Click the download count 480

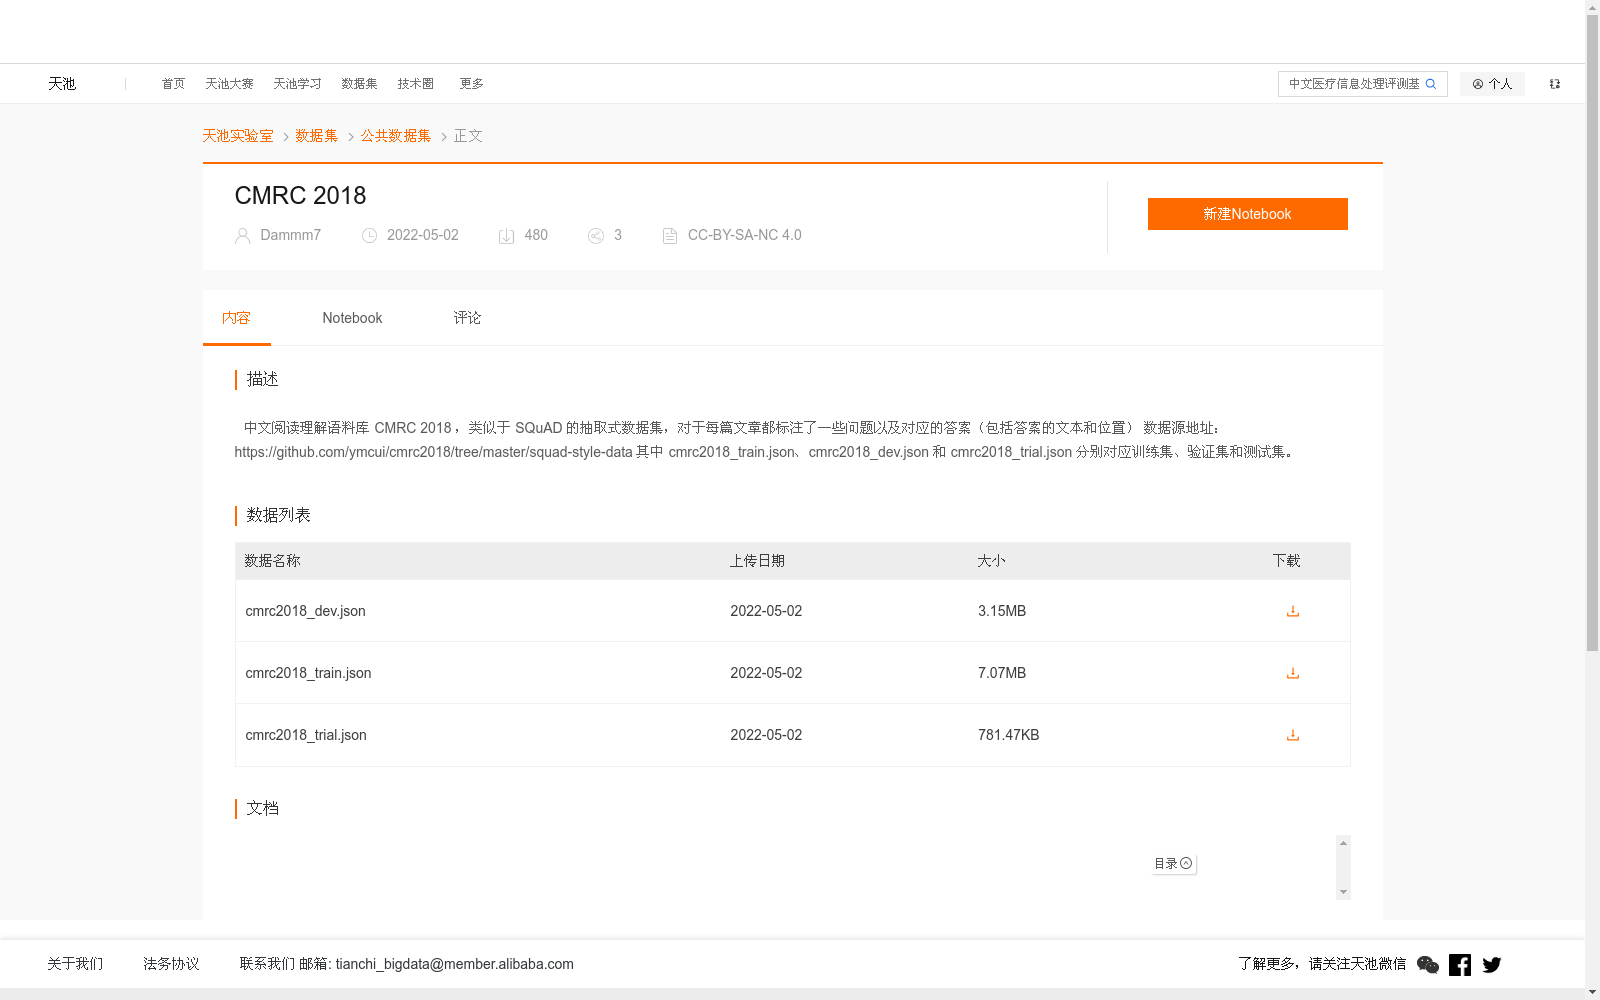(536, 235)
